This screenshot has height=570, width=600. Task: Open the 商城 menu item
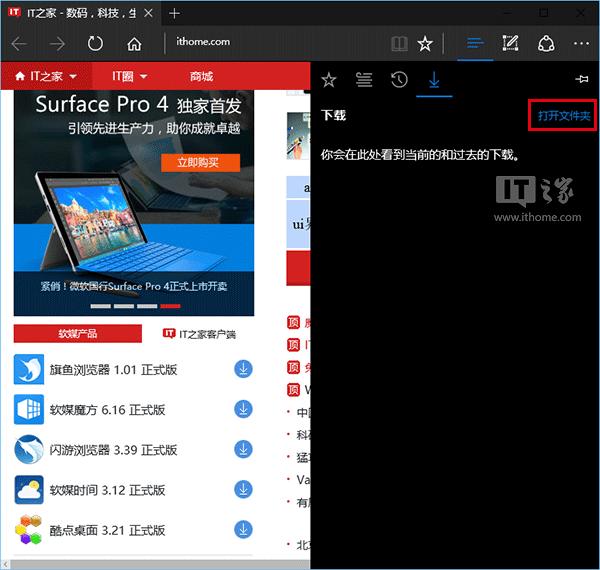pyautogui.click(x=201, y=77)
